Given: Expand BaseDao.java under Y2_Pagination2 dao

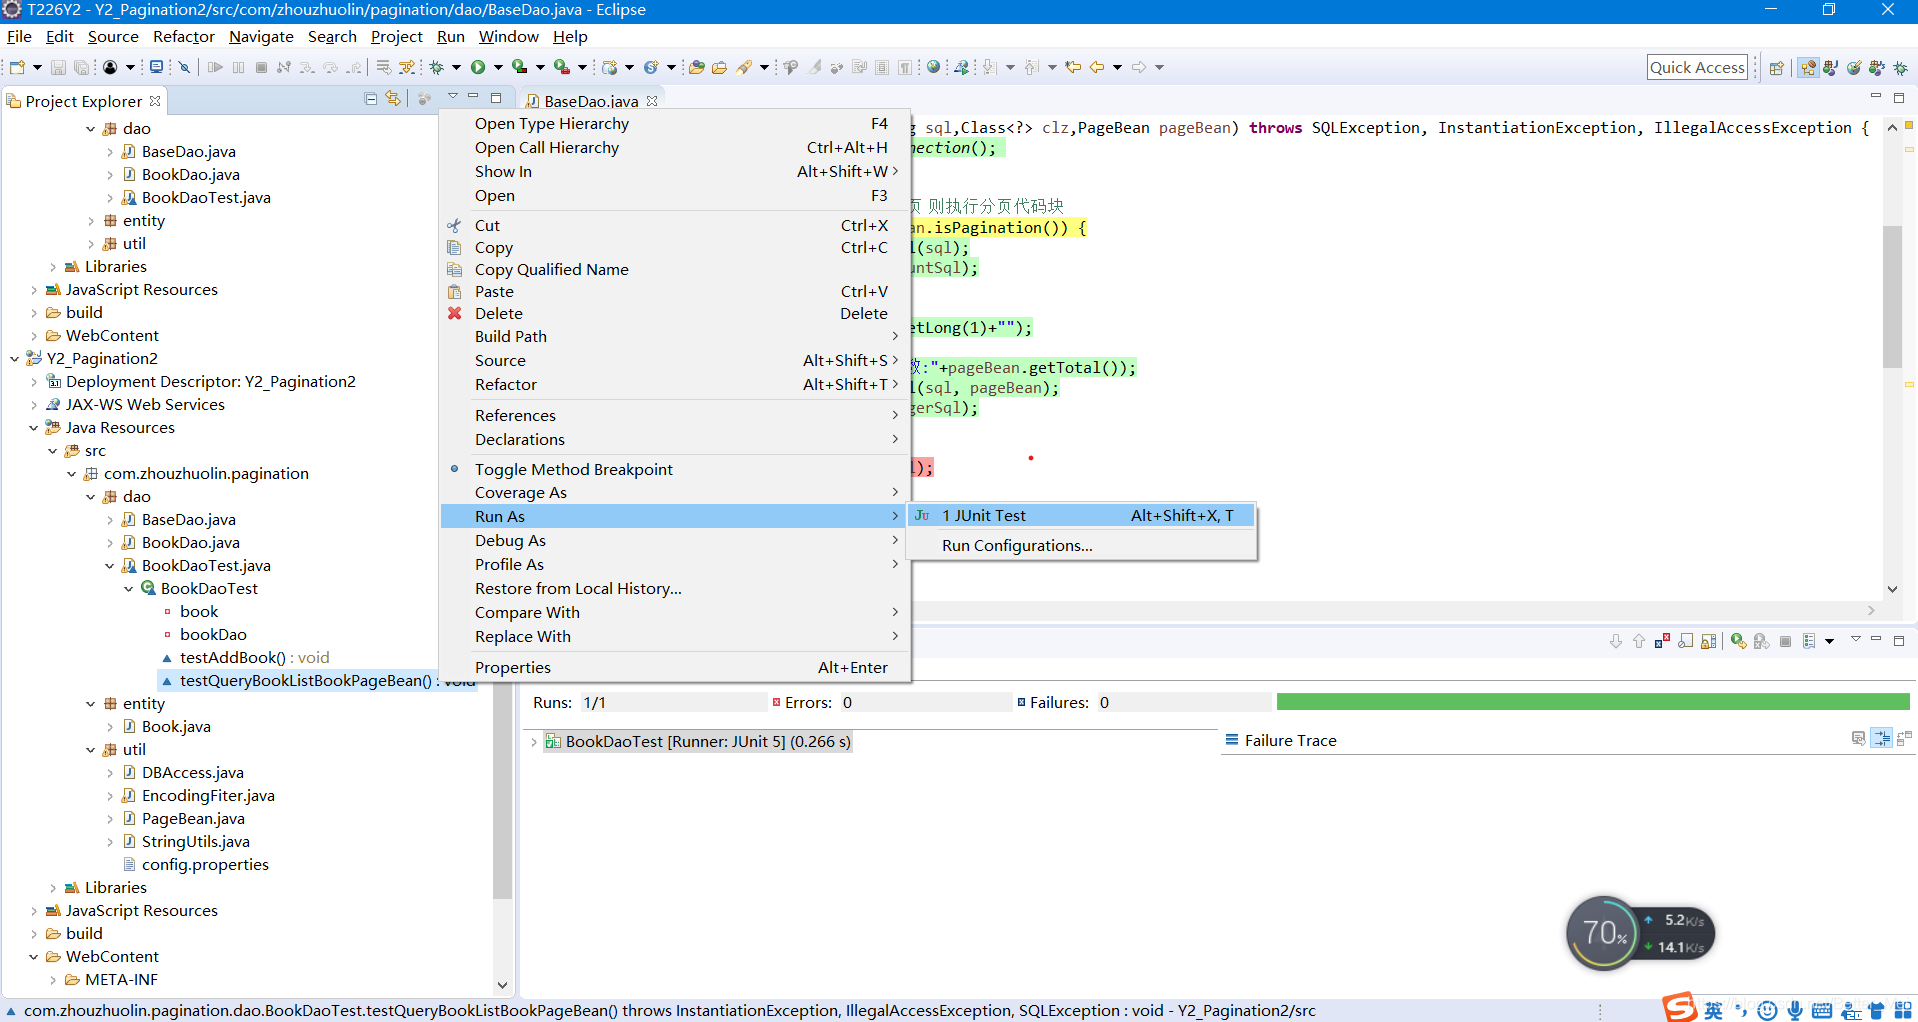Looking at the screenshot, I should [x=110, y=519].
